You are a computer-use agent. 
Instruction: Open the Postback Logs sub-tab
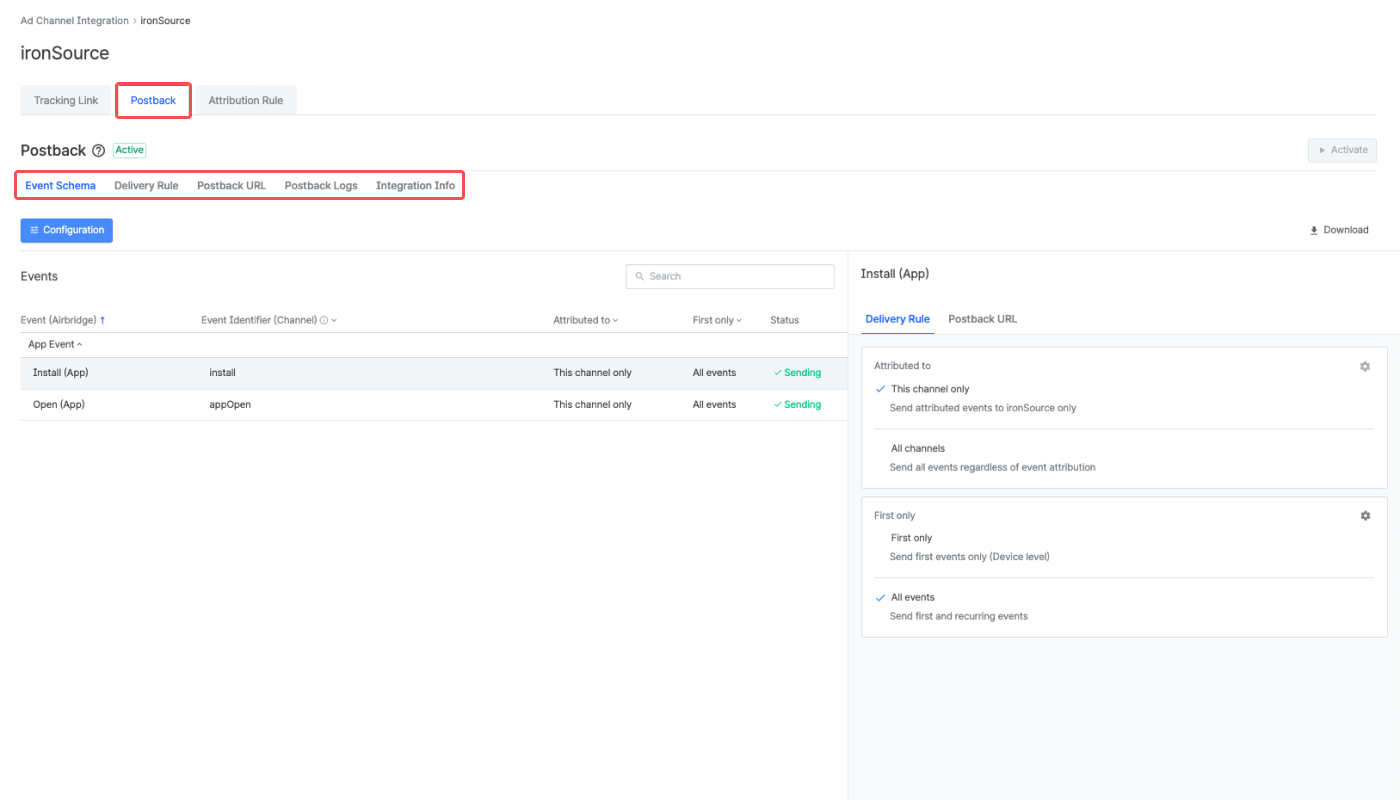(321, 186)
